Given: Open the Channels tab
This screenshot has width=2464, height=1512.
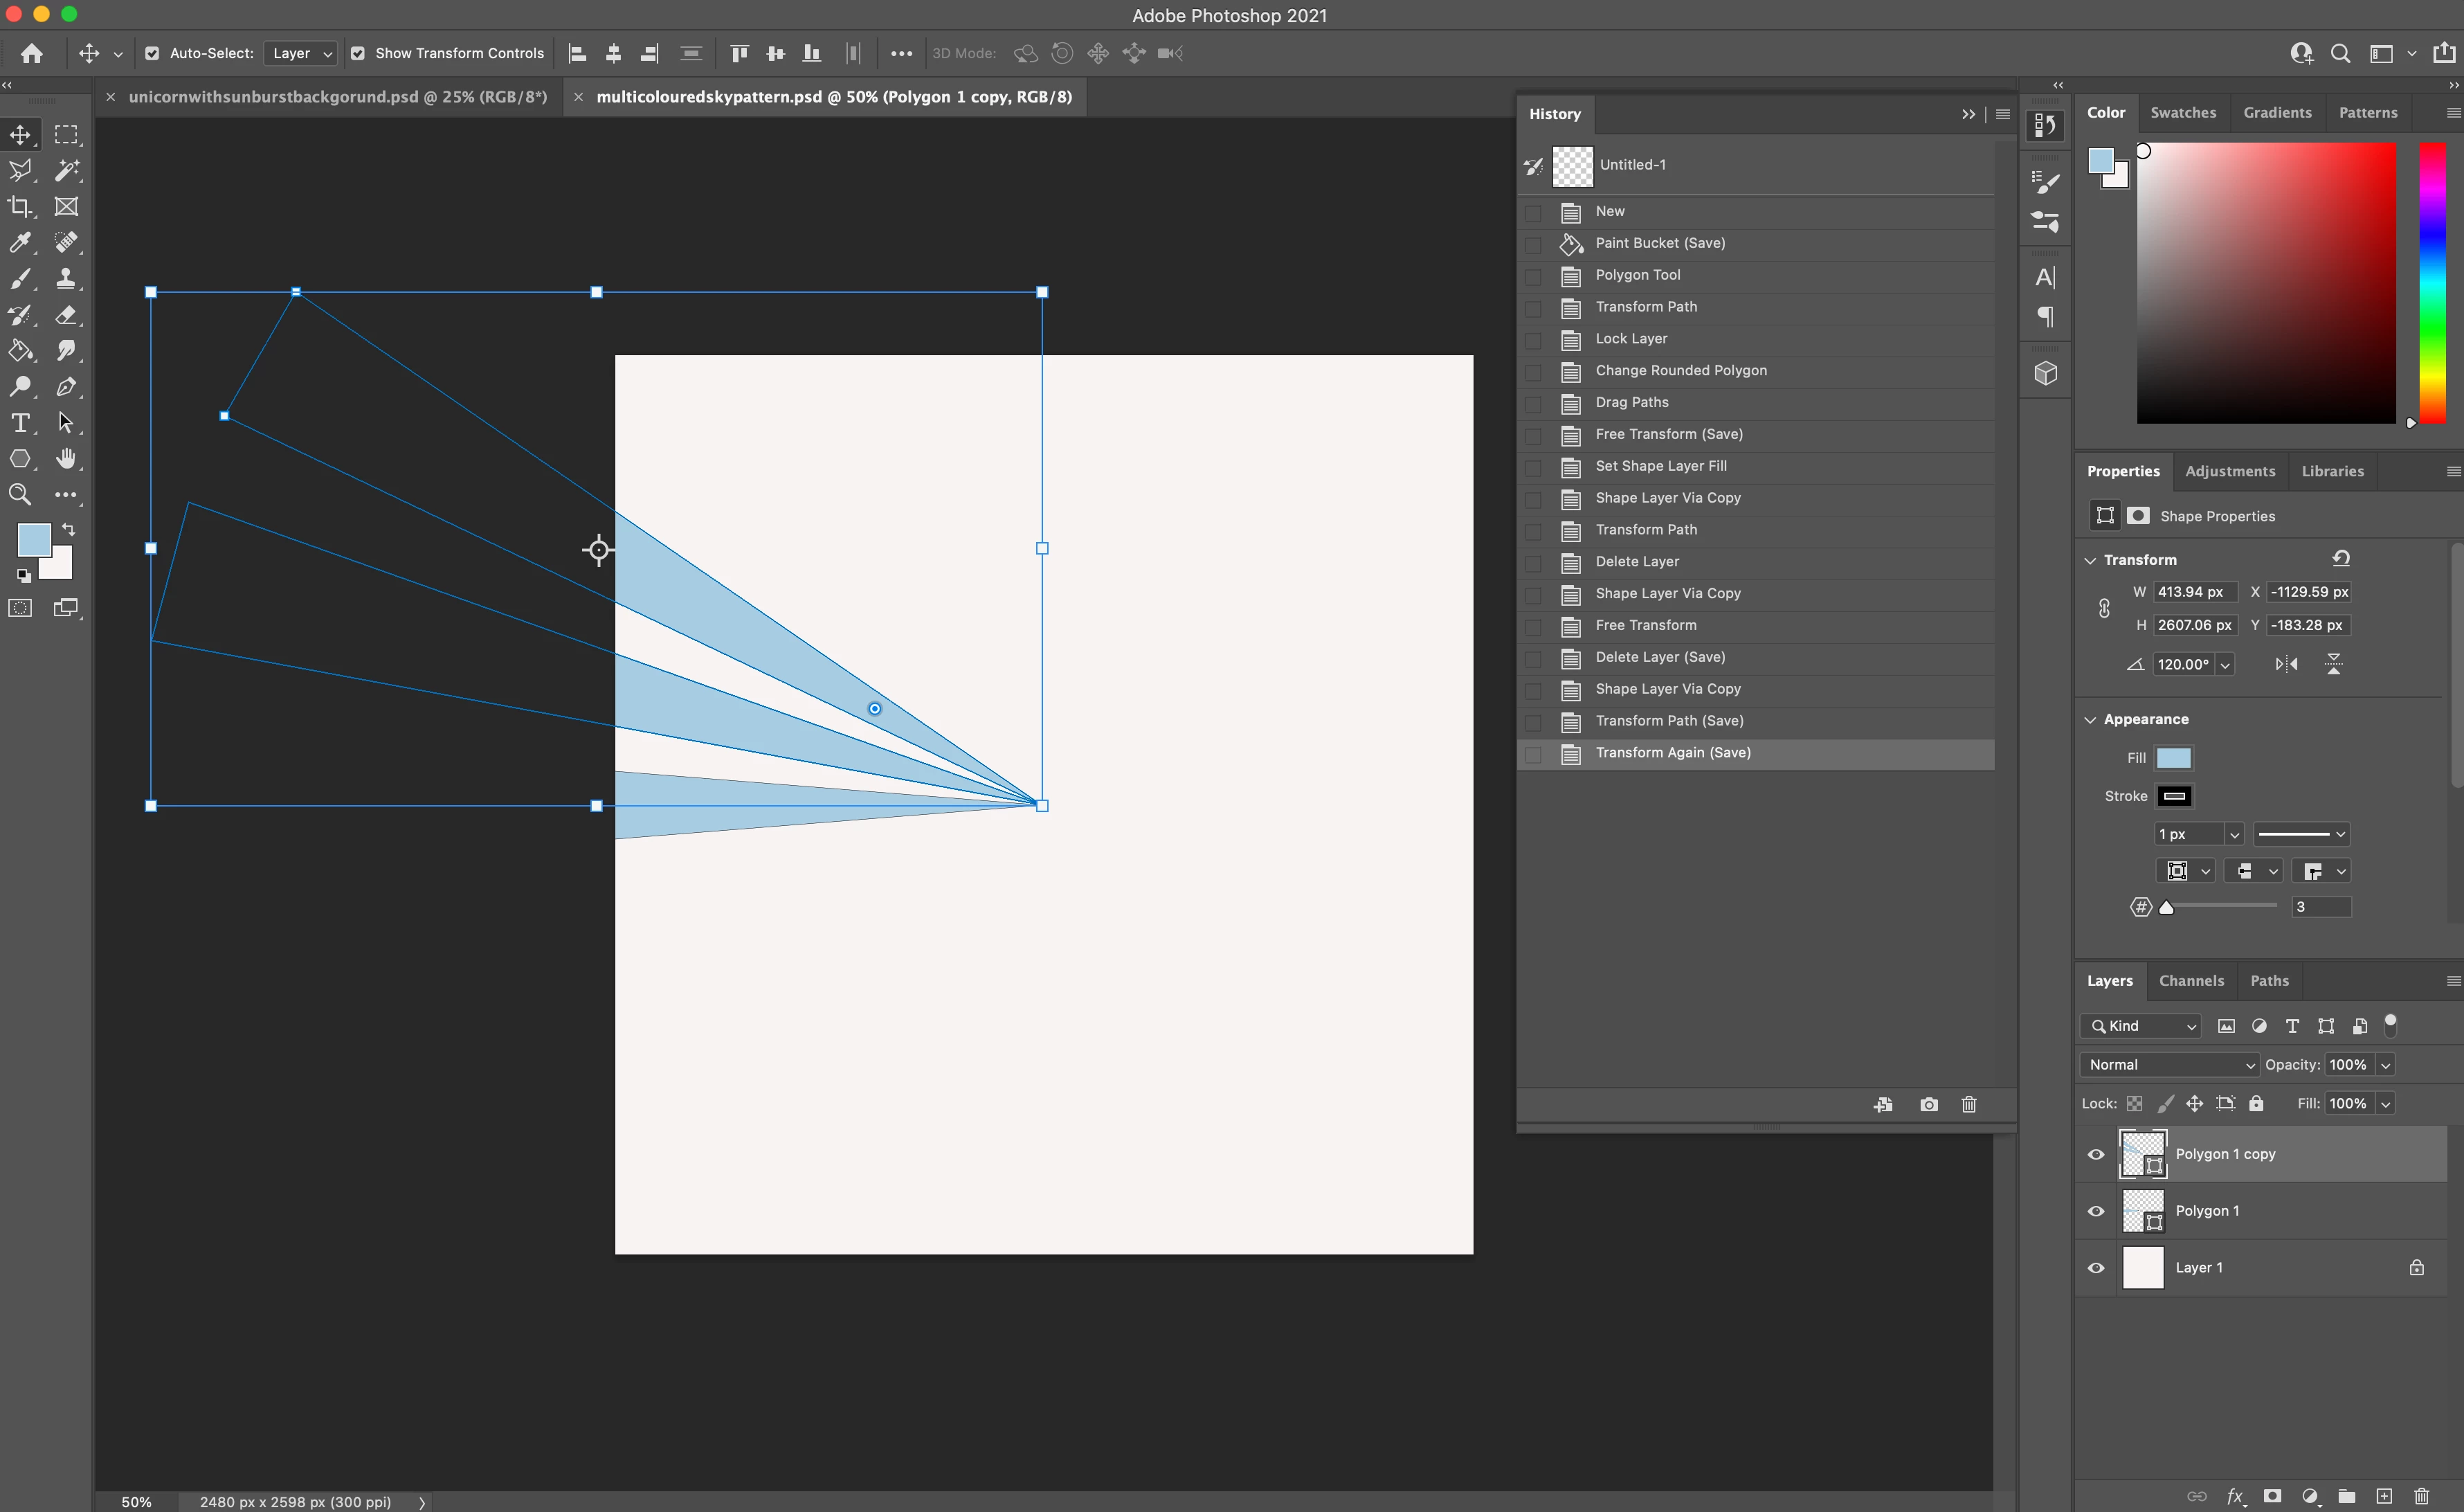Looking at the screenshot, I should (2191, 981).
